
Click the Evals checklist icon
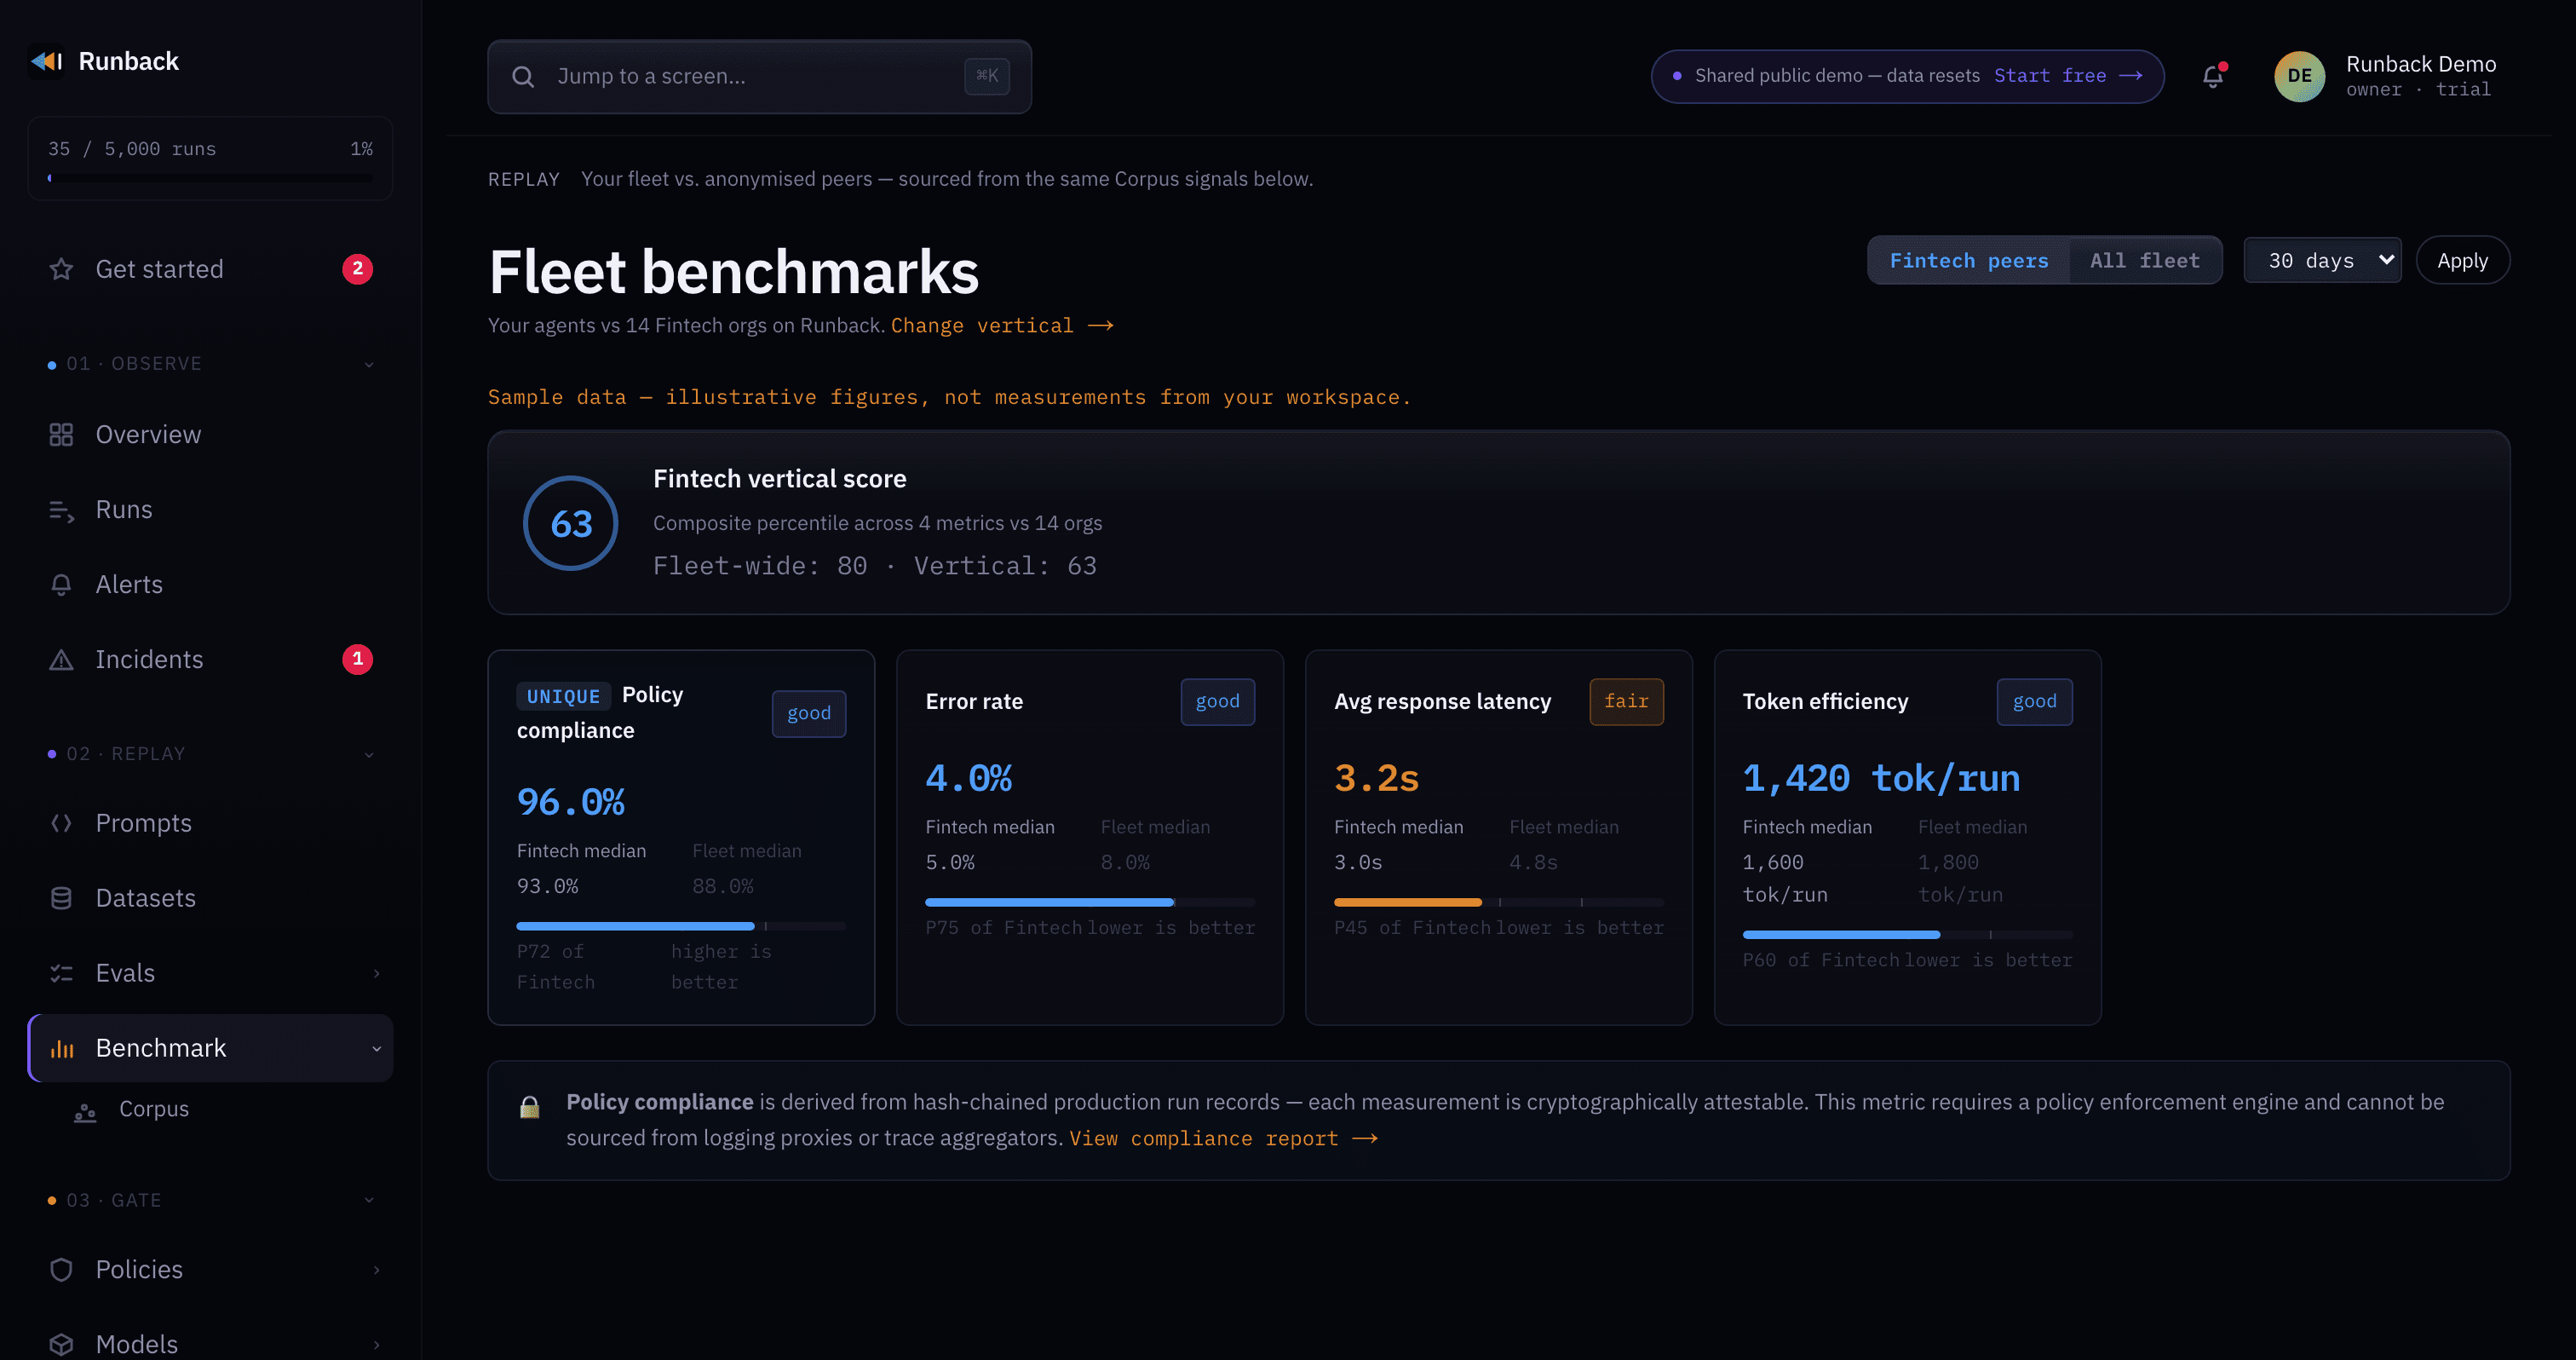click(62, 973)
